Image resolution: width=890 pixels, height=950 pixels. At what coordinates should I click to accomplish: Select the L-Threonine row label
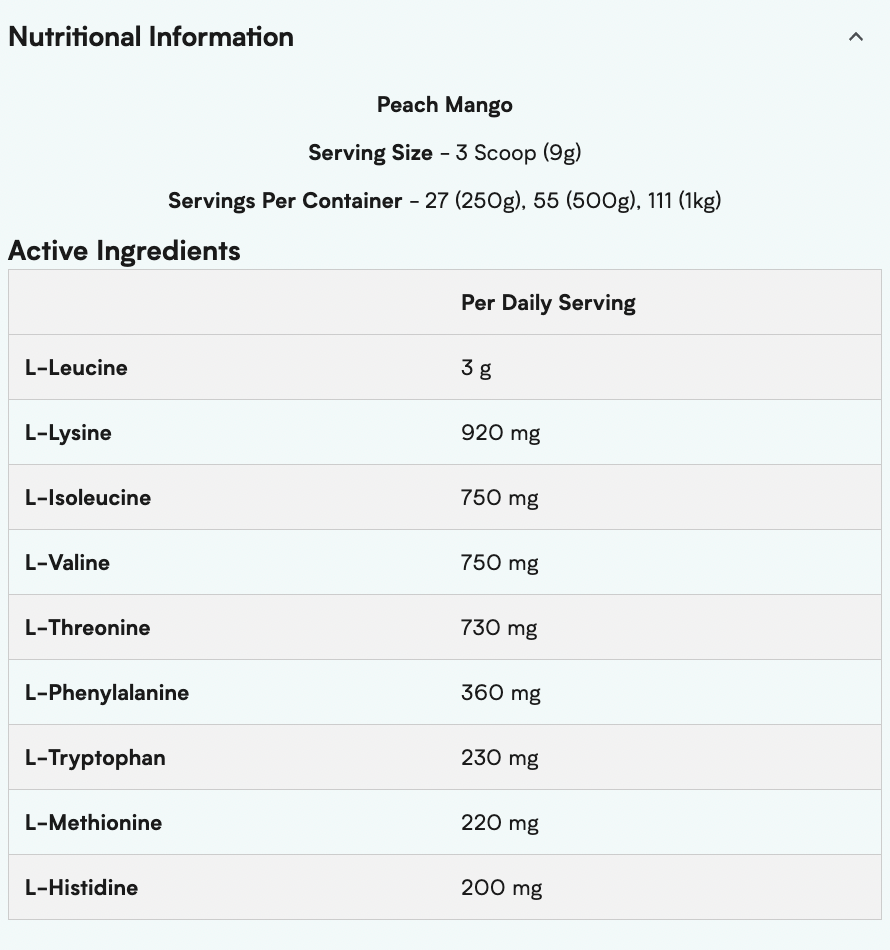point(87,627)
